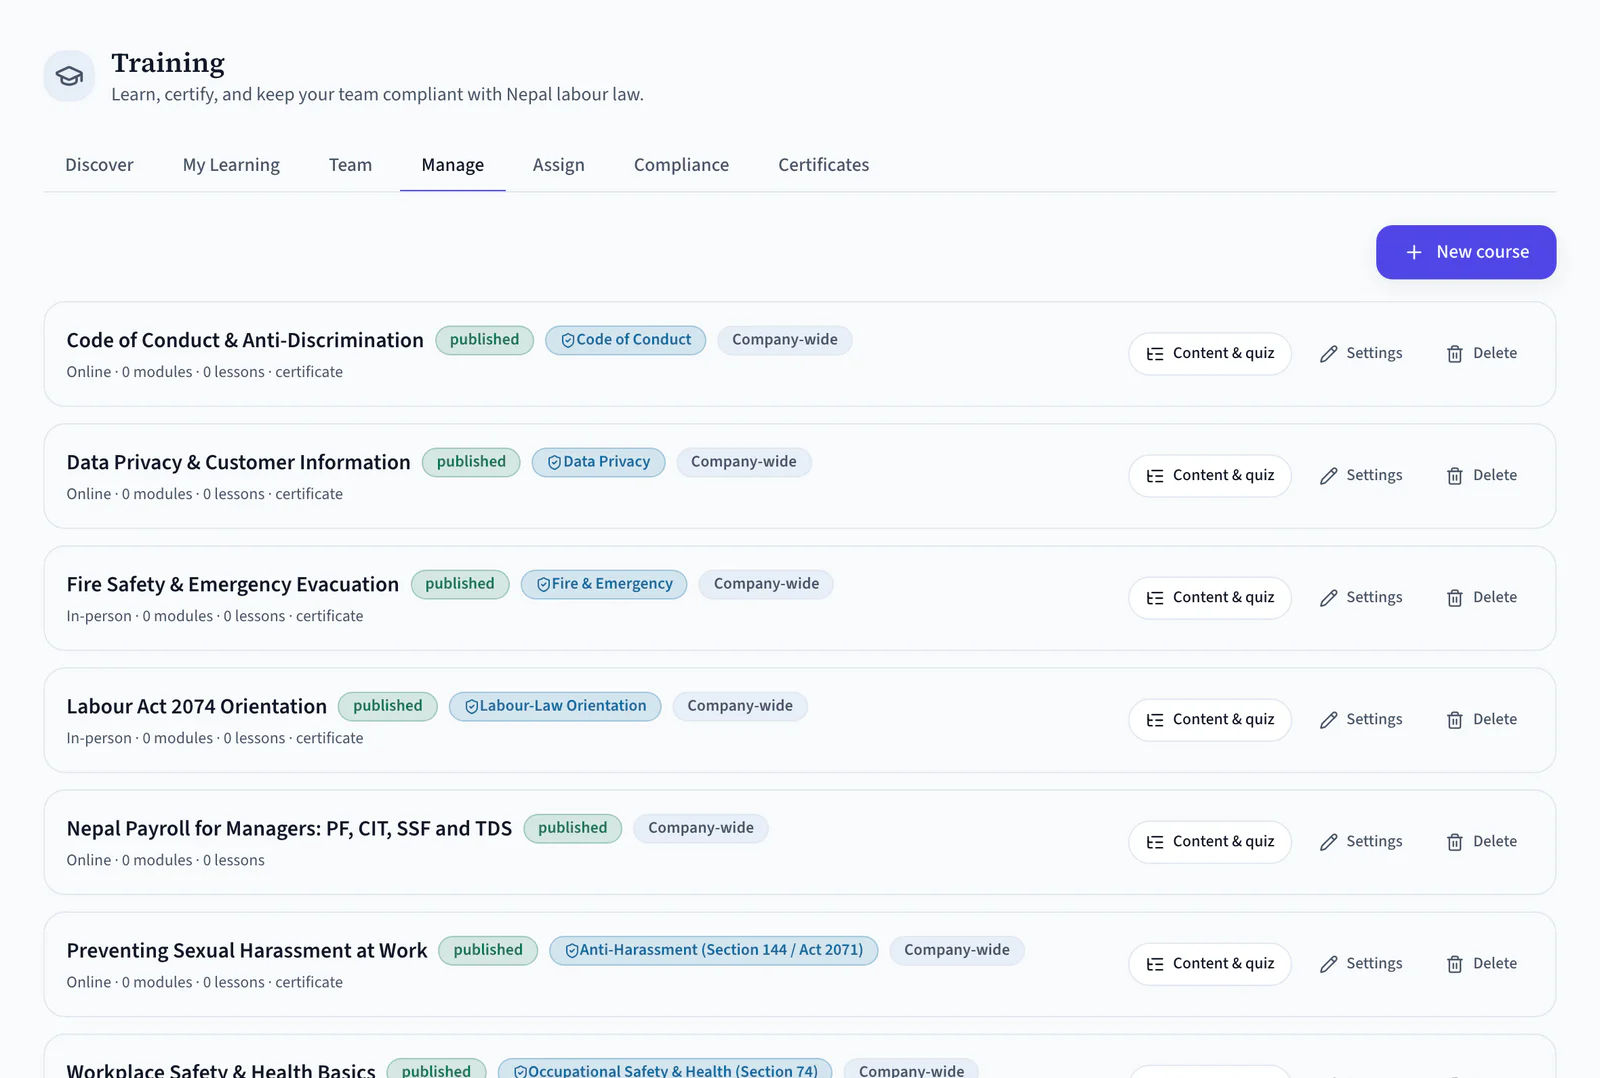The width and height of the screenshot is (1600, 1078).
Task: Click the details line under Data Privacy course
Action: pyautogui.click(x=205, y=494)
